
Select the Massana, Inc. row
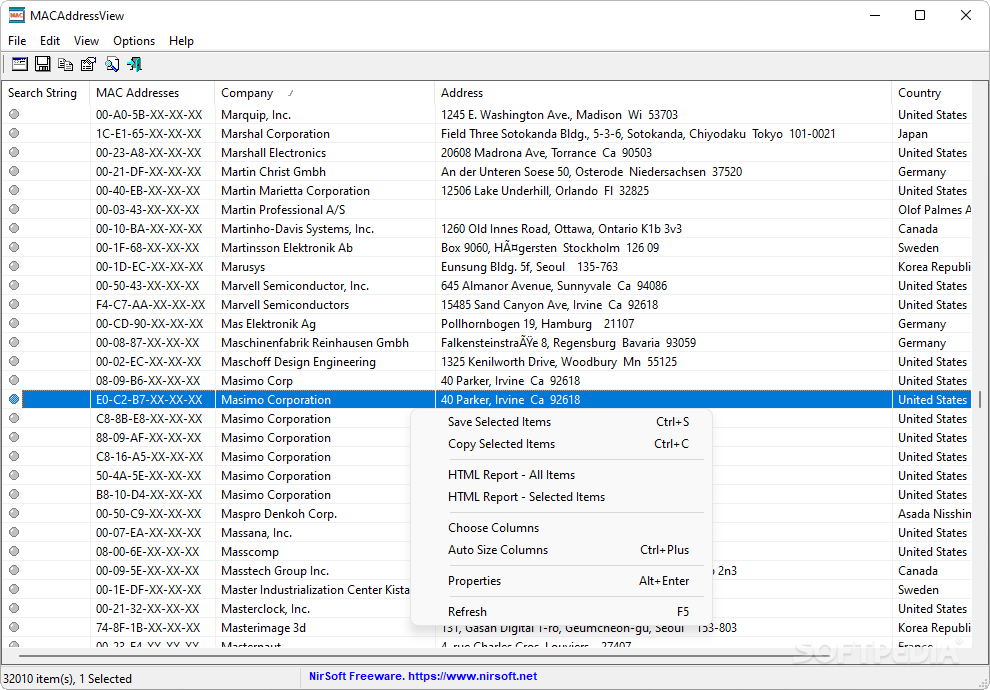(487, 532)
